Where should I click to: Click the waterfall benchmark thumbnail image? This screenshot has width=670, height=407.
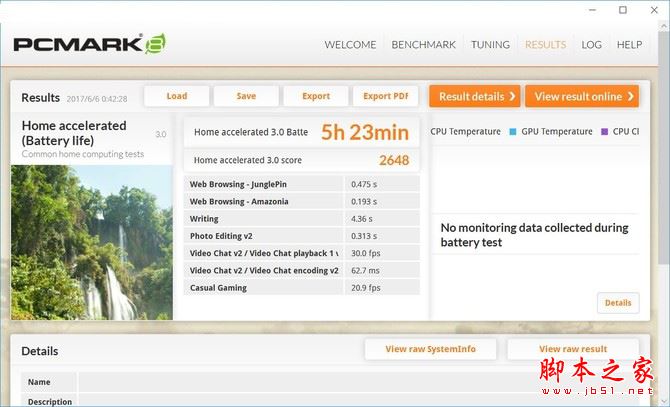[92, 243]
